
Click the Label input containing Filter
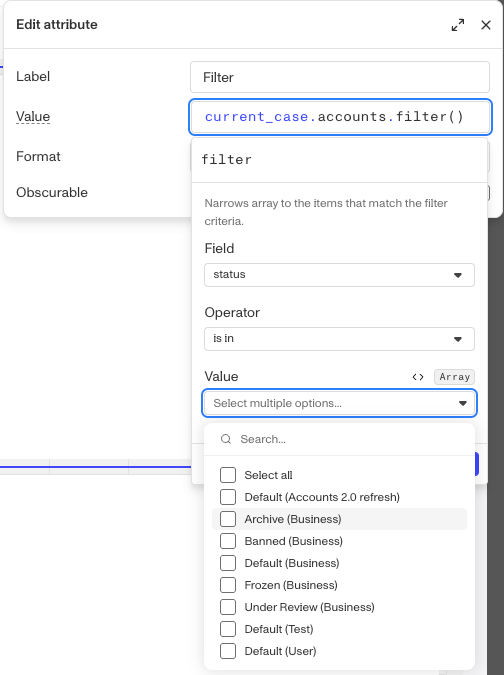point(340,77)
